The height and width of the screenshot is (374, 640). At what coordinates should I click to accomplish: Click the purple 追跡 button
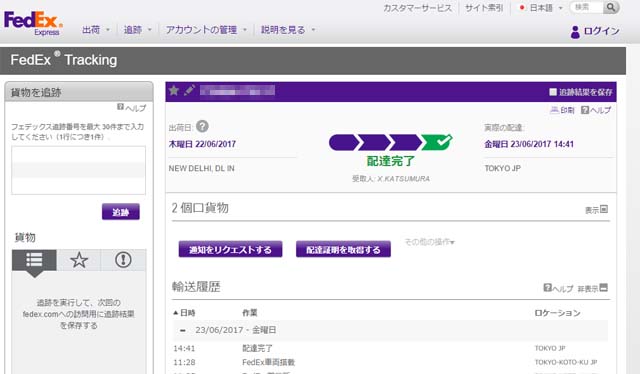click(121, 211)
